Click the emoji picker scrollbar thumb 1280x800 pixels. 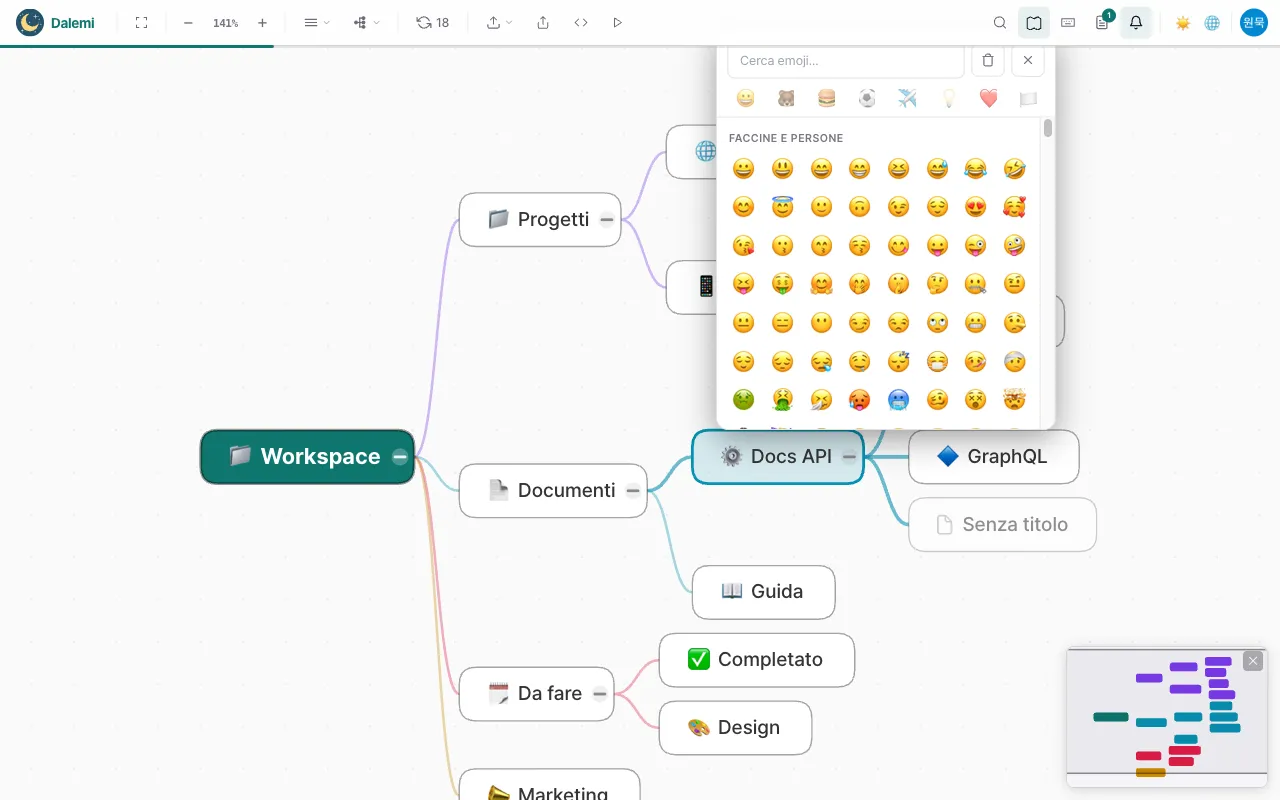coord(1048,128)
